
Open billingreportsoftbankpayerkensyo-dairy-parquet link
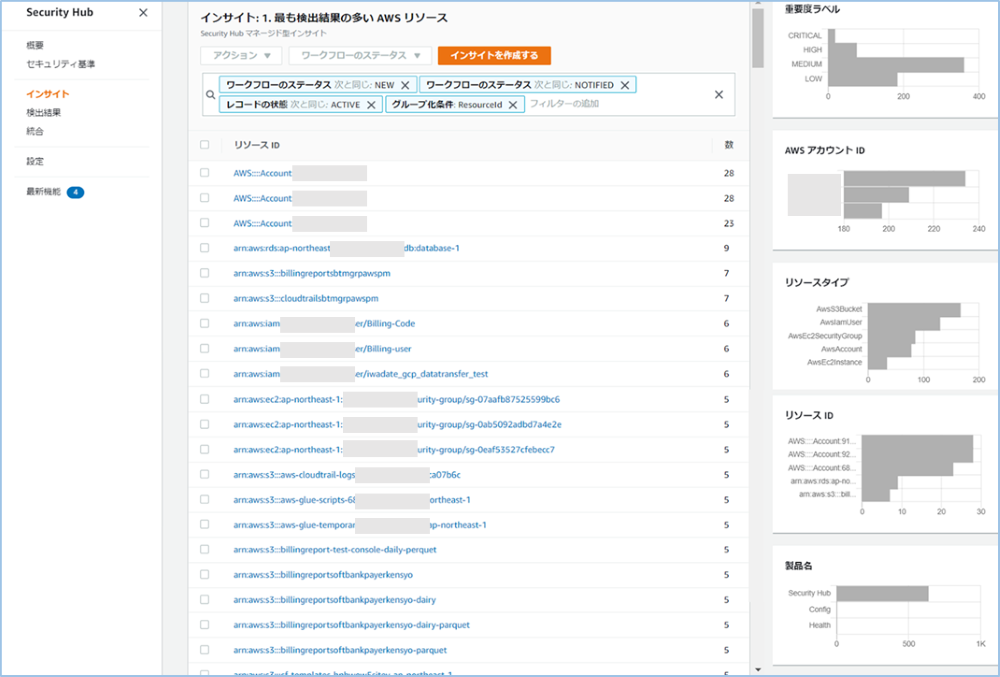coord(351,625)
